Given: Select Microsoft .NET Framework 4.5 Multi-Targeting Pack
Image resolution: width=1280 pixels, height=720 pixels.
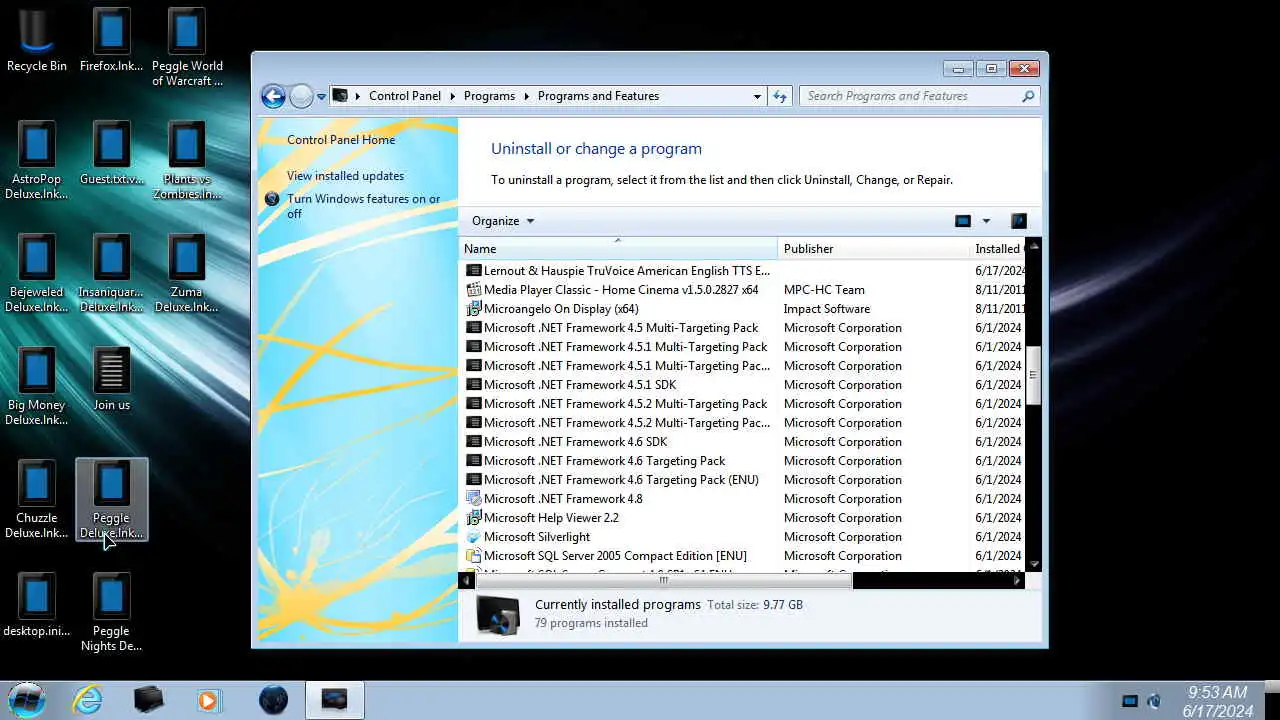Looking at the screenshot, I should pyautogui.click(x=743, y=328).
